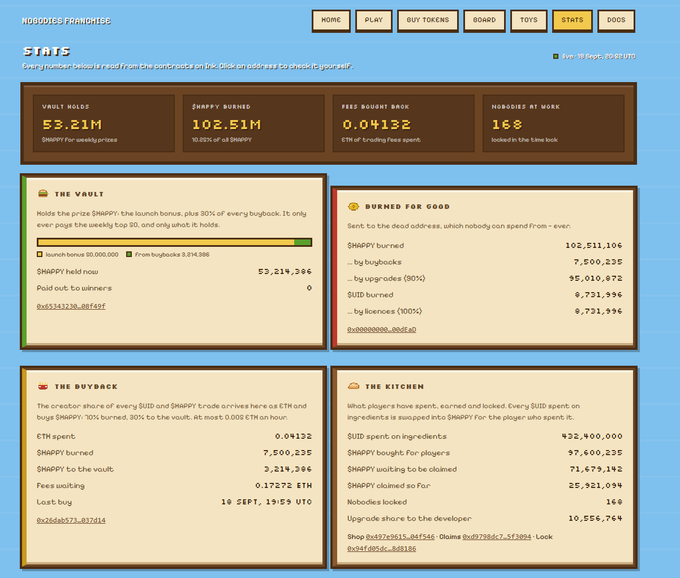Screen dimensions: 680x578
Task: Open the Toys tab
Action: [x=529, y=20]
